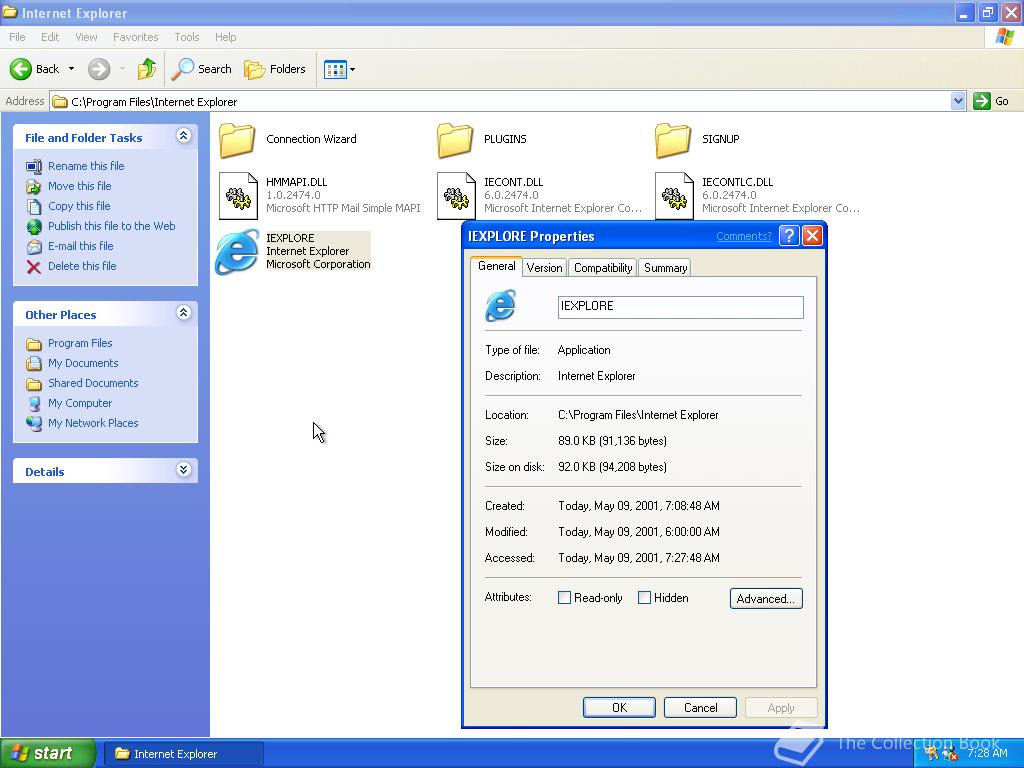Click the Copy this file icon
This screenshot has height=768, width=1024.
click(34, 206)
